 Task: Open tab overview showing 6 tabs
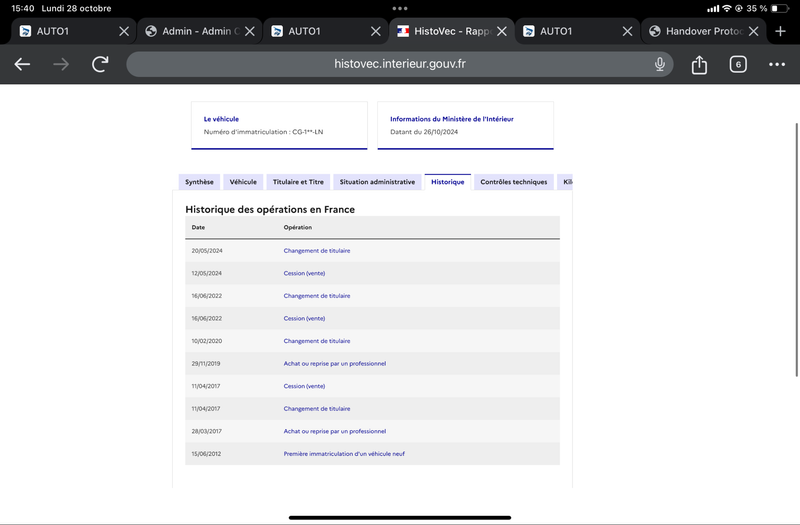pos(738,64)
